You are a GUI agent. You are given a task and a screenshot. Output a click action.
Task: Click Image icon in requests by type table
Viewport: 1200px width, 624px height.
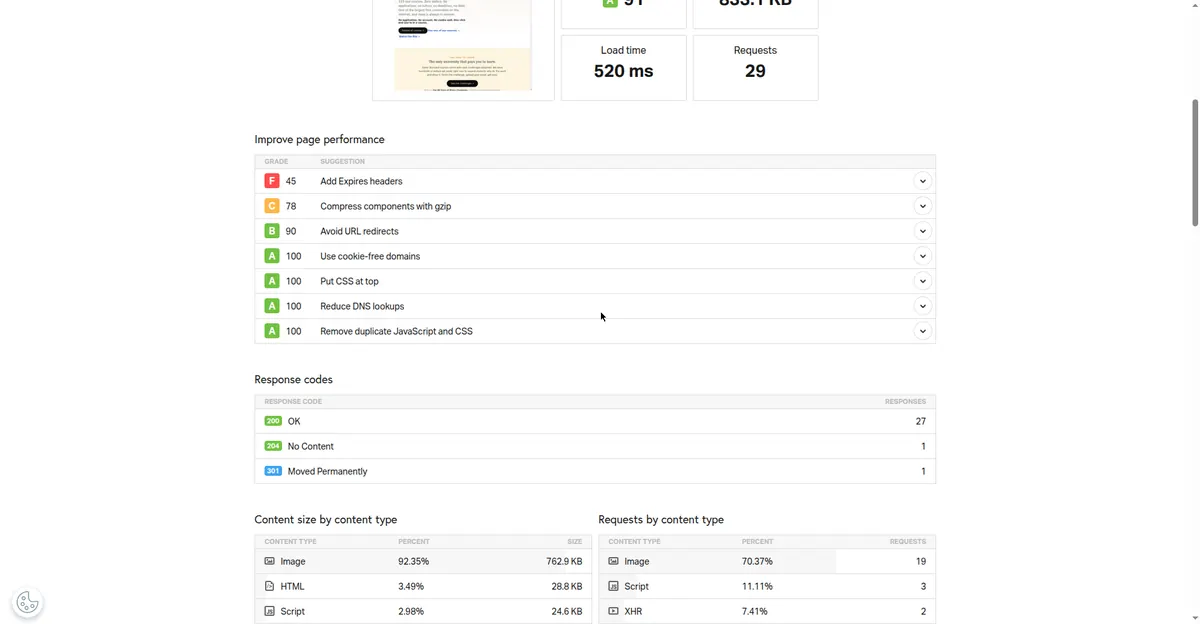(x=613, y=561)
